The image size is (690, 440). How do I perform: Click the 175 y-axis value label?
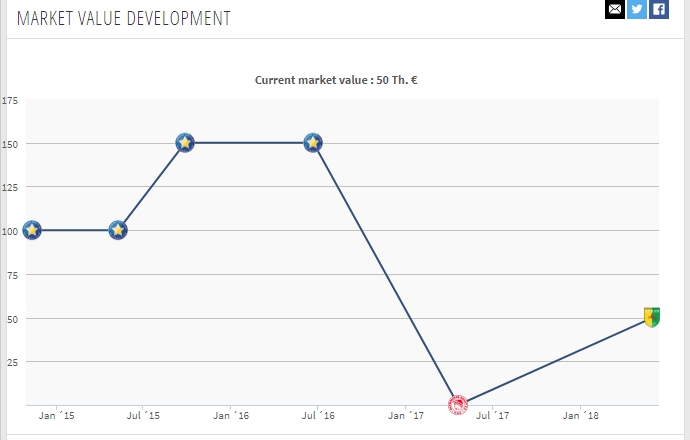tap(10, 100)
